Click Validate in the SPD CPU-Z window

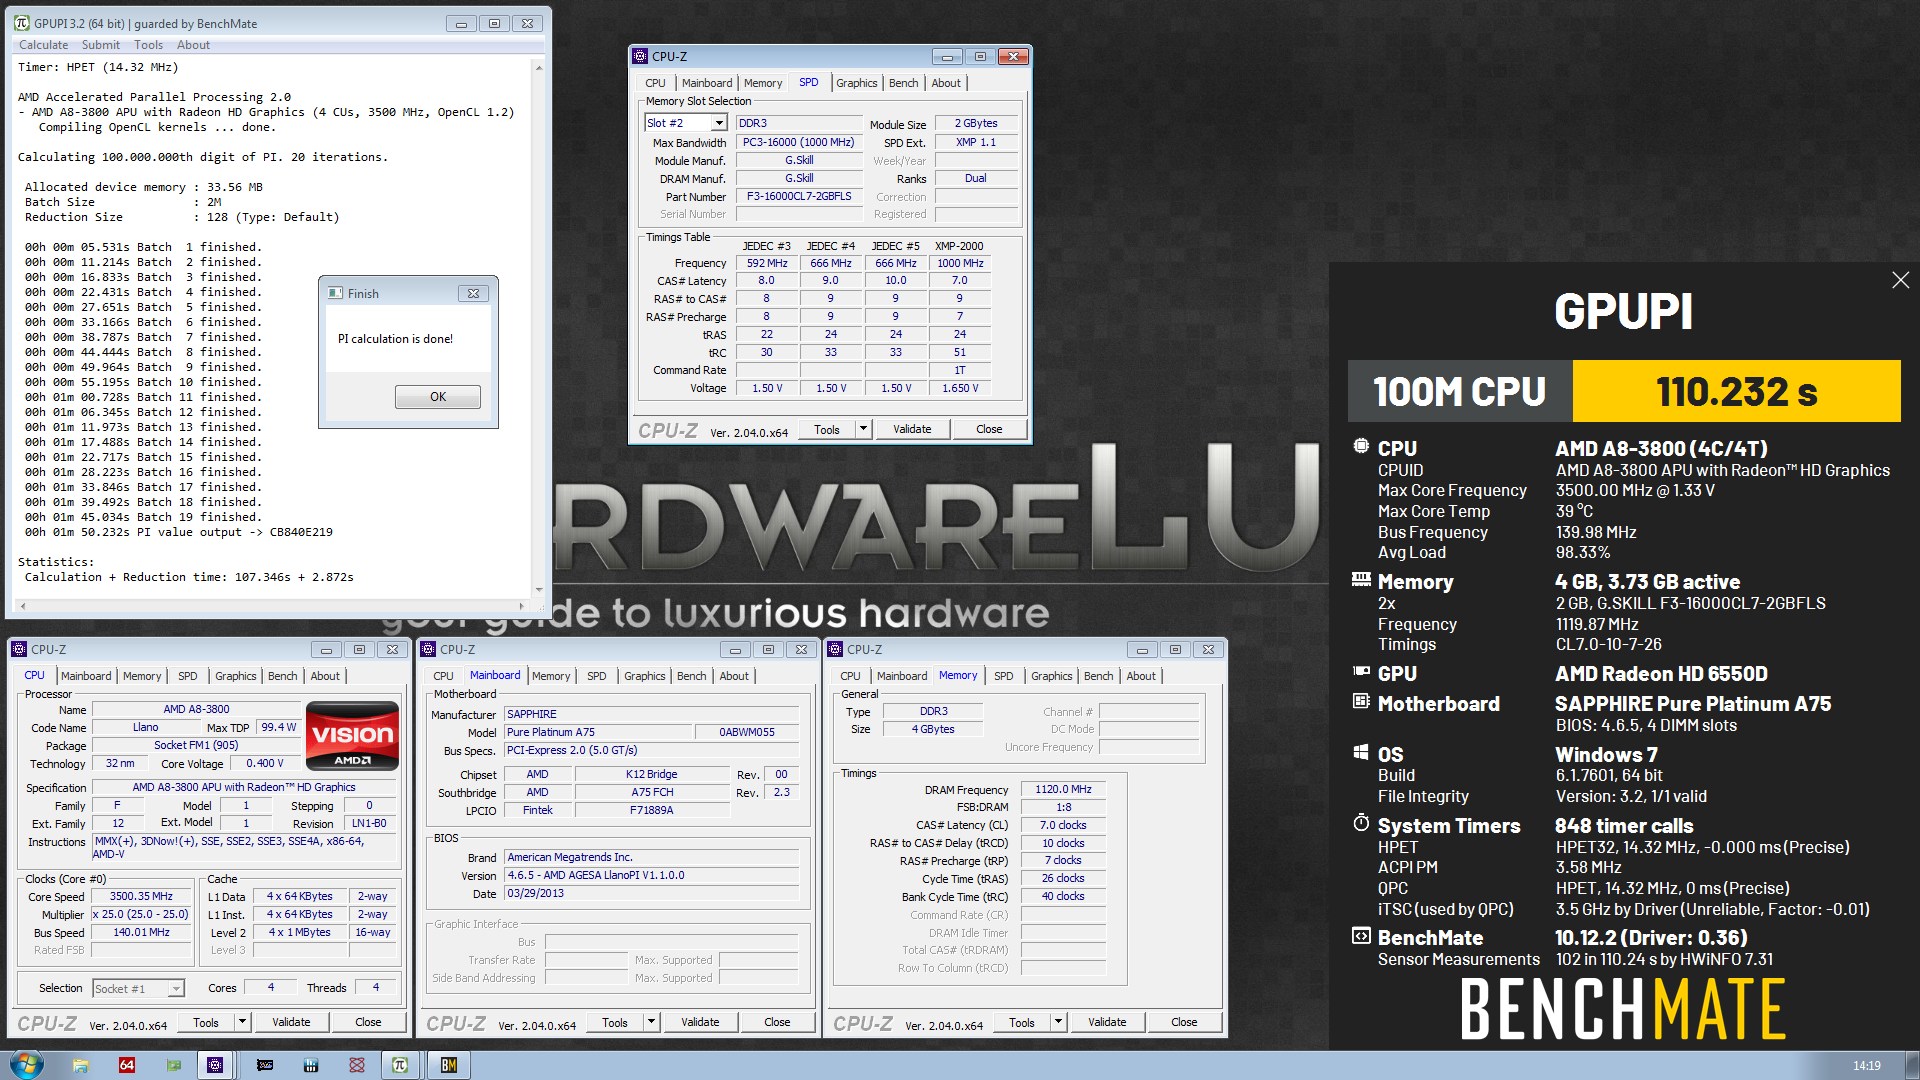912,429
